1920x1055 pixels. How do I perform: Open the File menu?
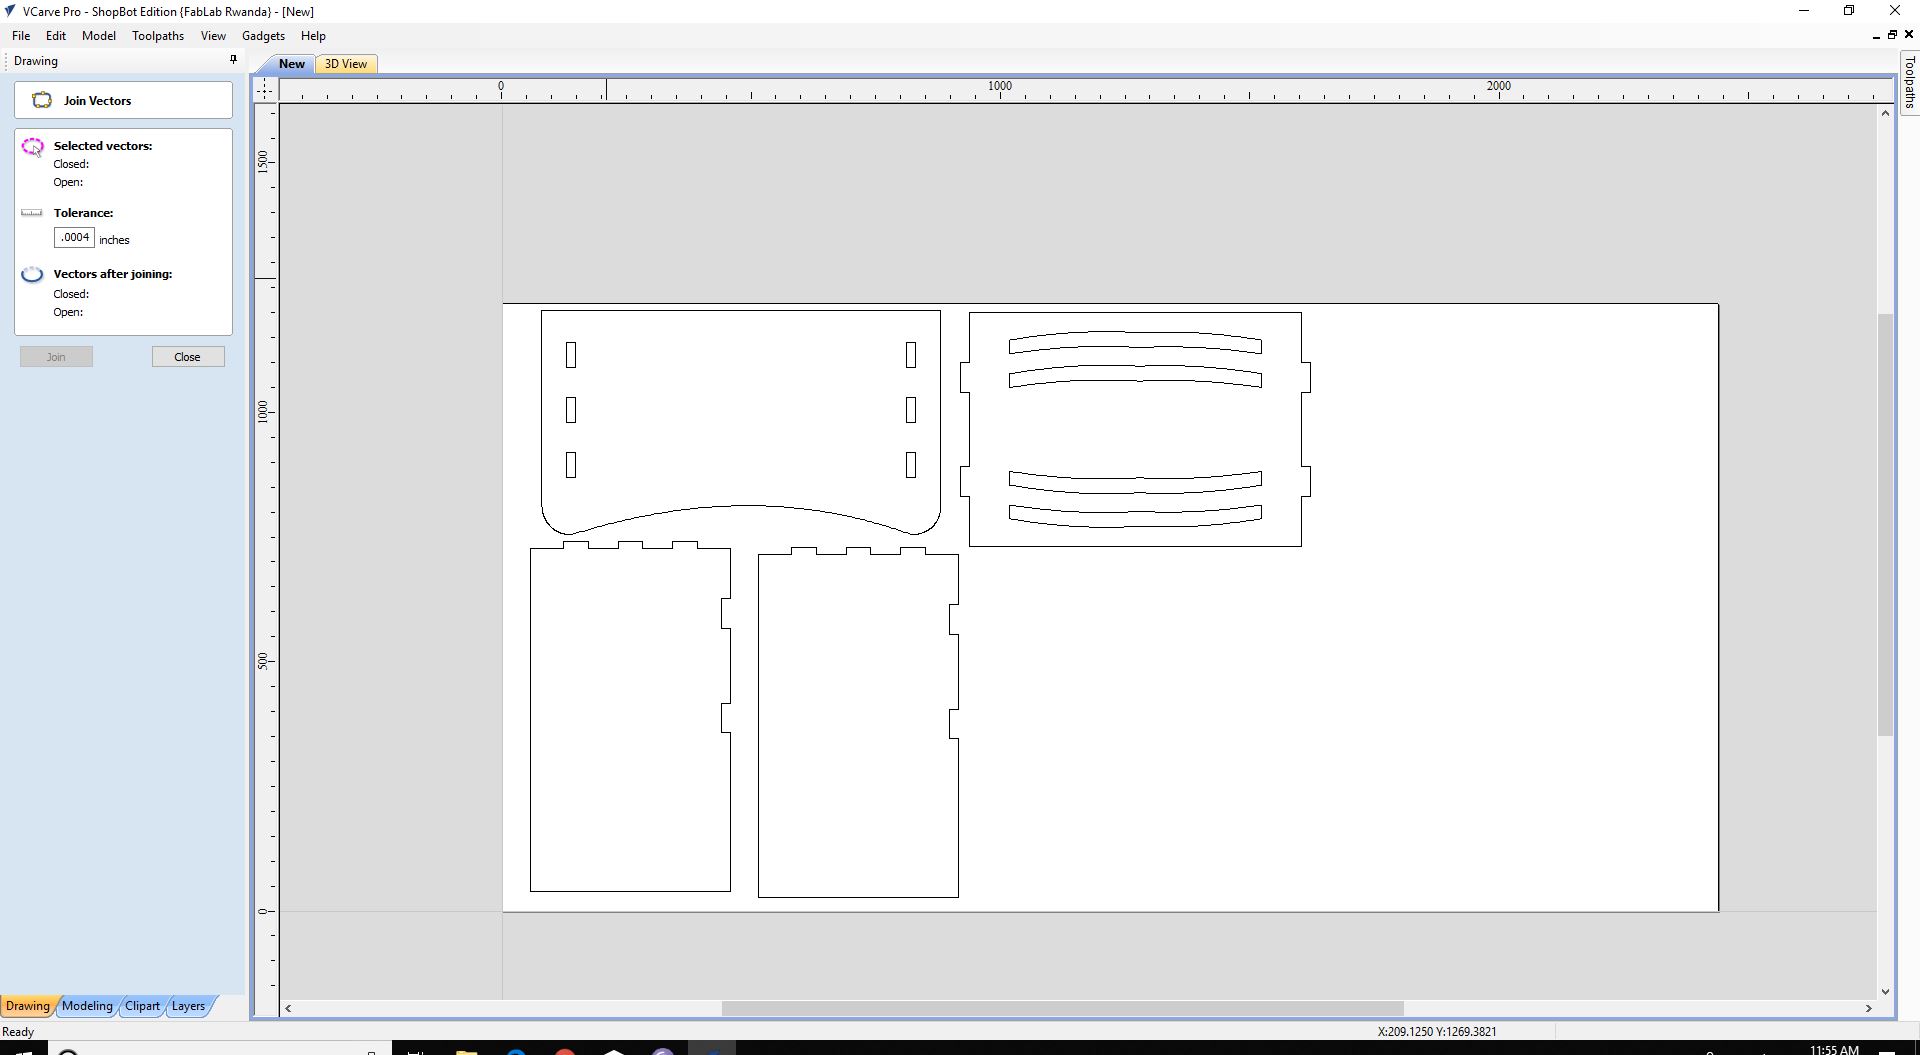pyautogui.click(x=21, y=36)
